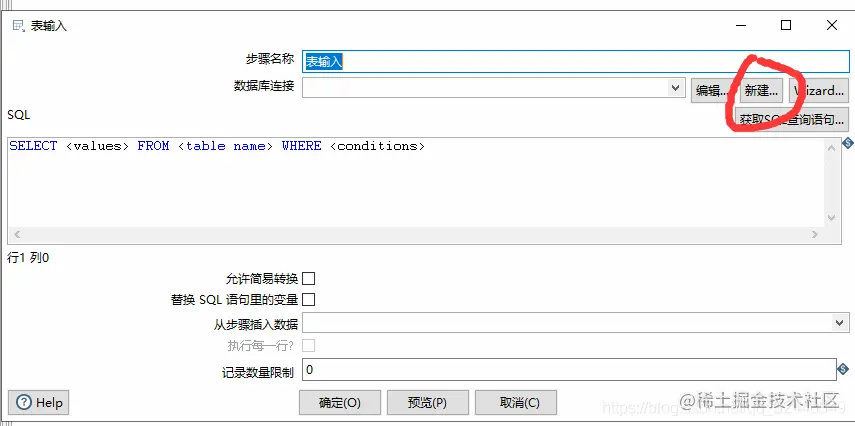Click the SQL editor scroll down arrow

click(832, 218)
